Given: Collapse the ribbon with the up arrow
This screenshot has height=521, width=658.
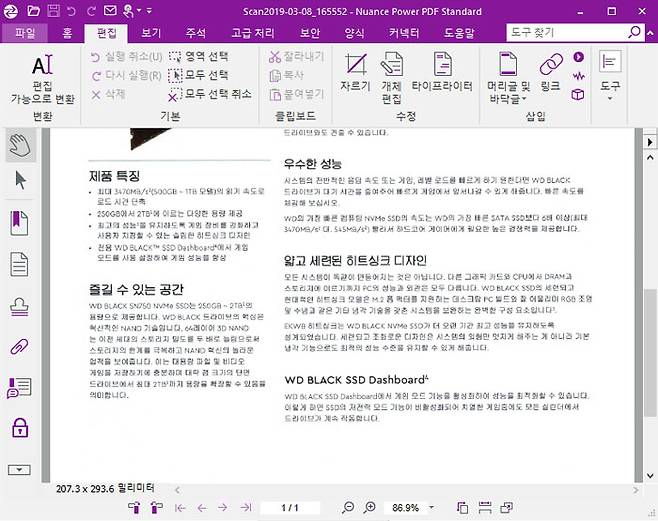Looking at the screenshot, I should pos(651,33).
